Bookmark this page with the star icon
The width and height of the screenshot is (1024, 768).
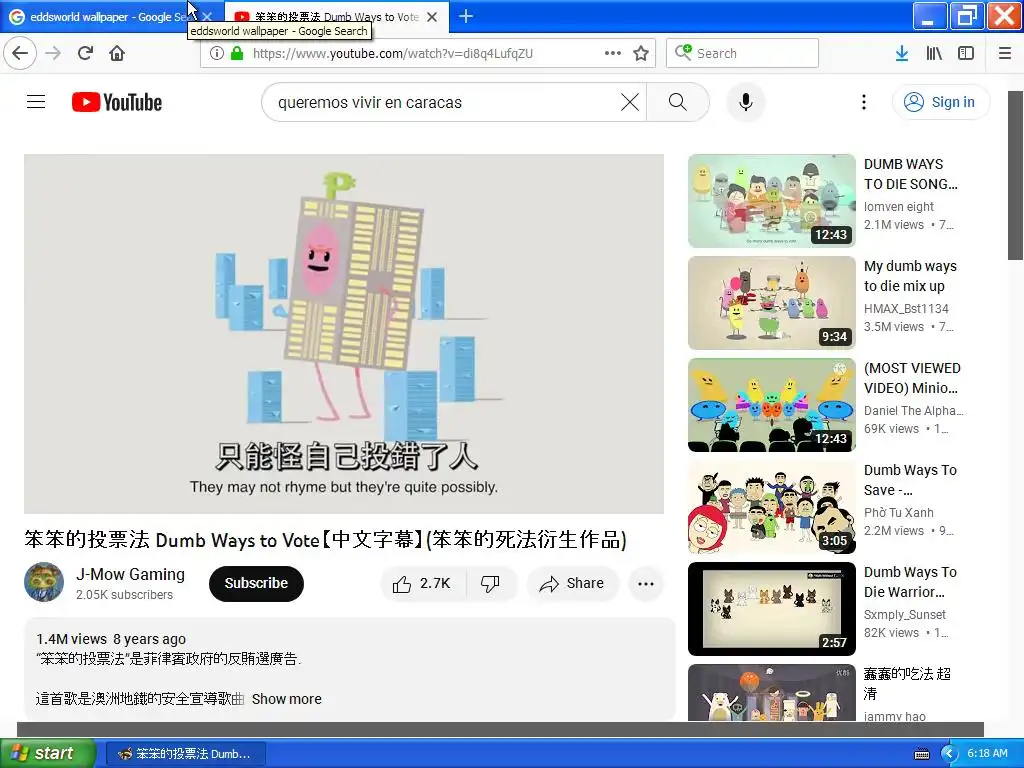click(x=641, y=54)
